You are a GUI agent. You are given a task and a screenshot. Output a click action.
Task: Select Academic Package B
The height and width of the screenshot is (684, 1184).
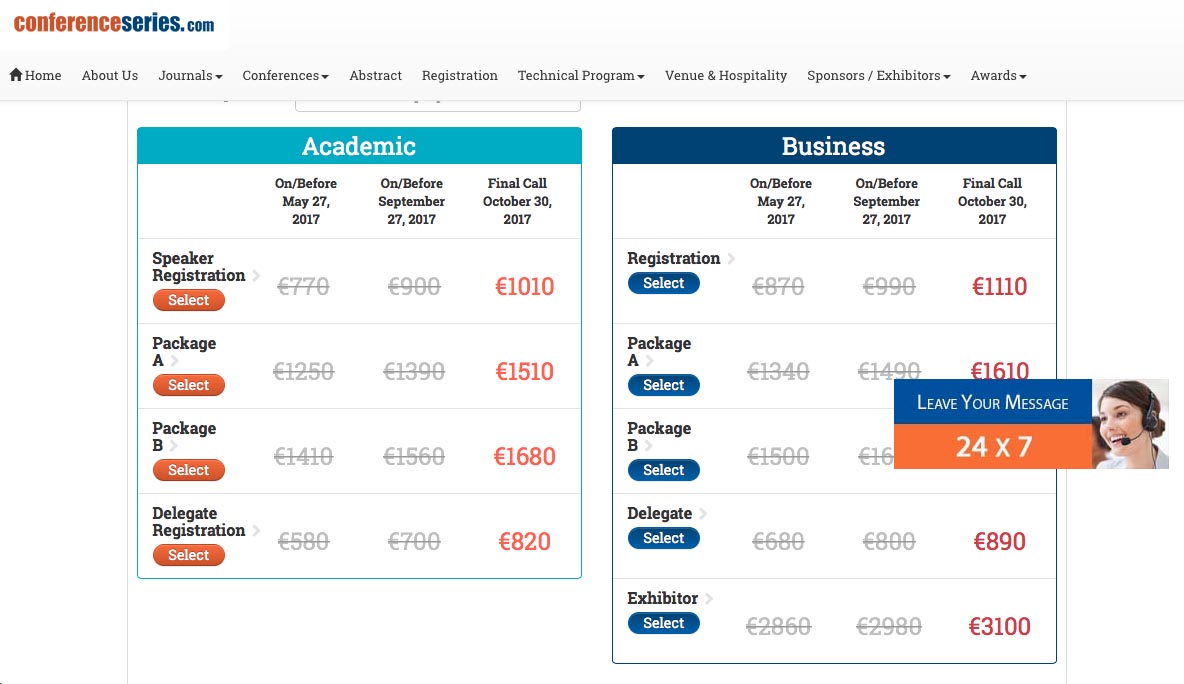point(188,470)
